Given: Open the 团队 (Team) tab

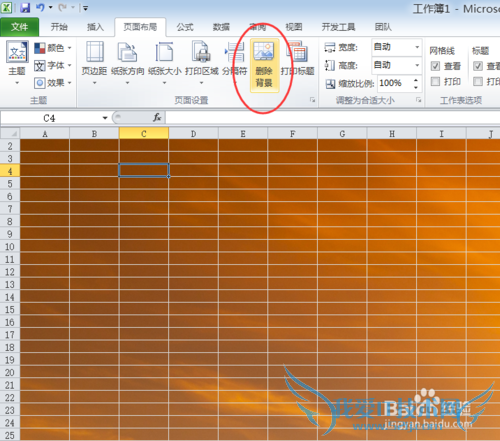Looking at the screenshot, I should click(x=383, y=27).
